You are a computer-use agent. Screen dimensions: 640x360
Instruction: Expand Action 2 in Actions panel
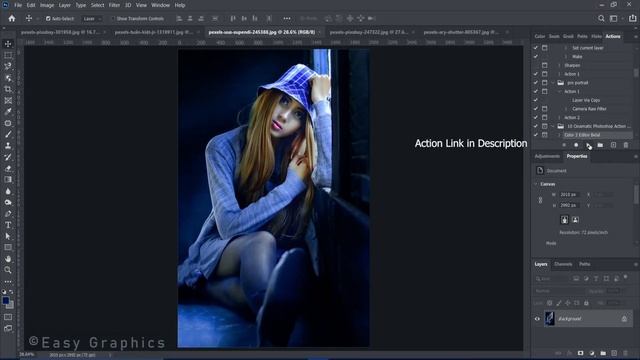click(x=559, y=117)
